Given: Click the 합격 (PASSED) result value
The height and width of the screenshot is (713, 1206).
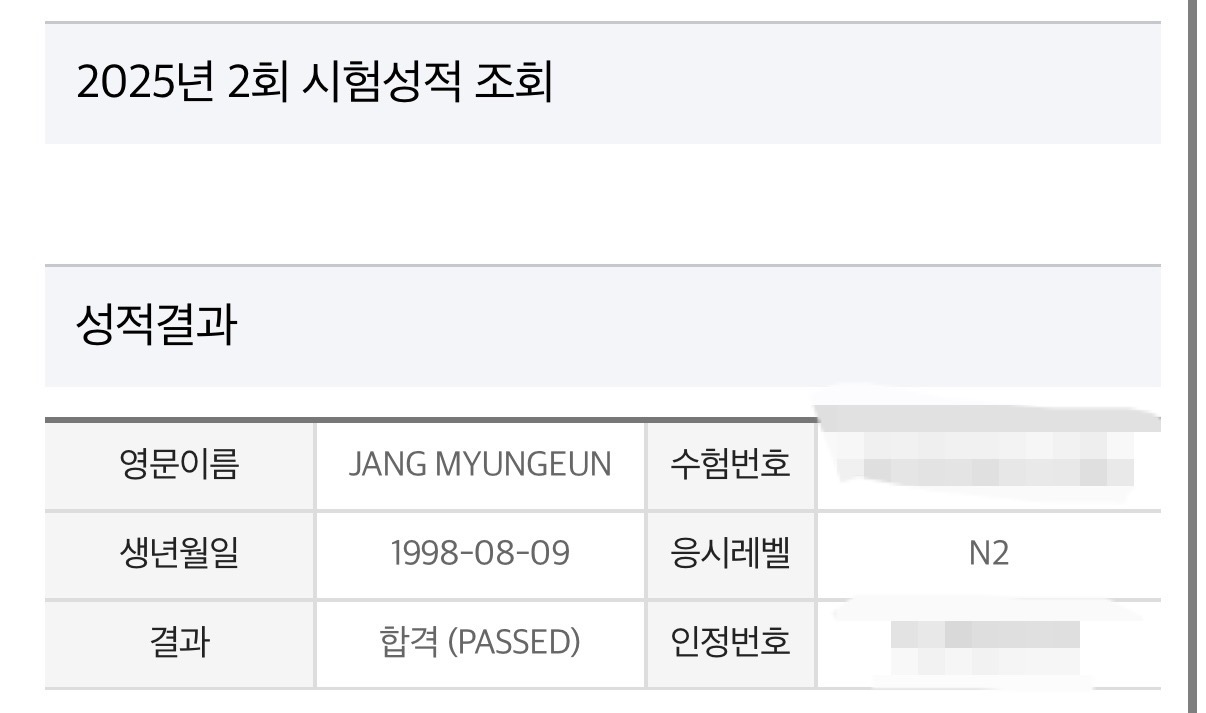Looking at the screenshot, I should pos(480,643).
